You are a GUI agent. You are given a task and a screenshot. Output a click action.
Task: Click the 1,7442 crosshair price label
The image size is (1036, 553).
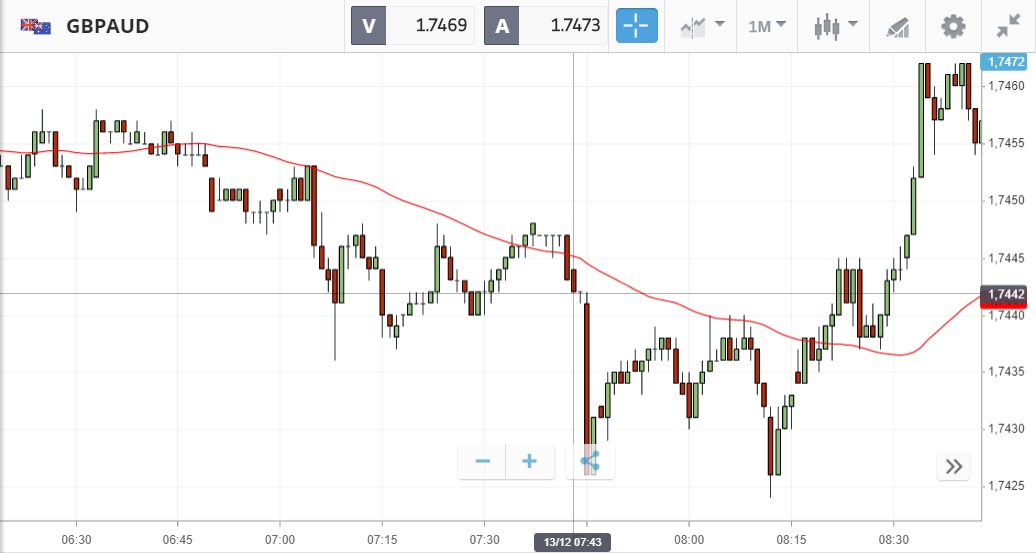pyautogui.click(x=1008, y=294)
